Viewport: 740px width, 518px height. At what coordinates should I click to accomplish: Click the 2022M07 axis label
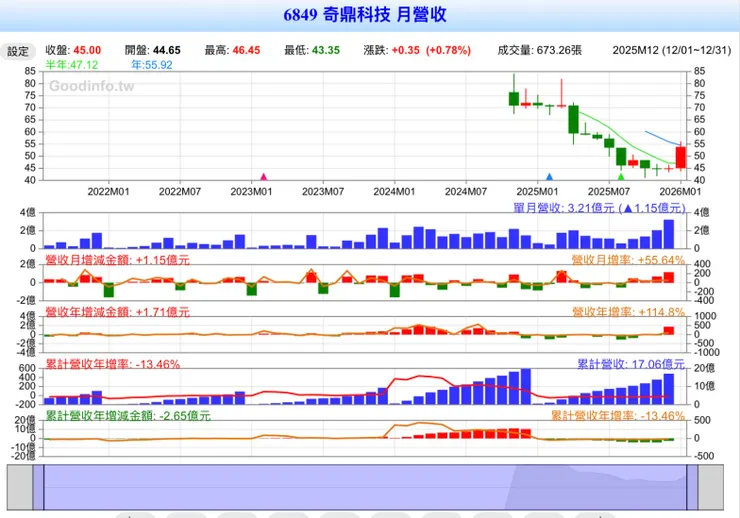[180, 192]
